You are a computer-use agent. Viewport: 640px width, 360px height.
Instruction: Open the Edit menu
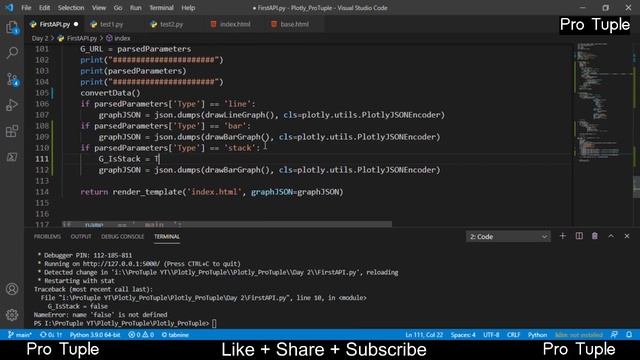(44, 8)
